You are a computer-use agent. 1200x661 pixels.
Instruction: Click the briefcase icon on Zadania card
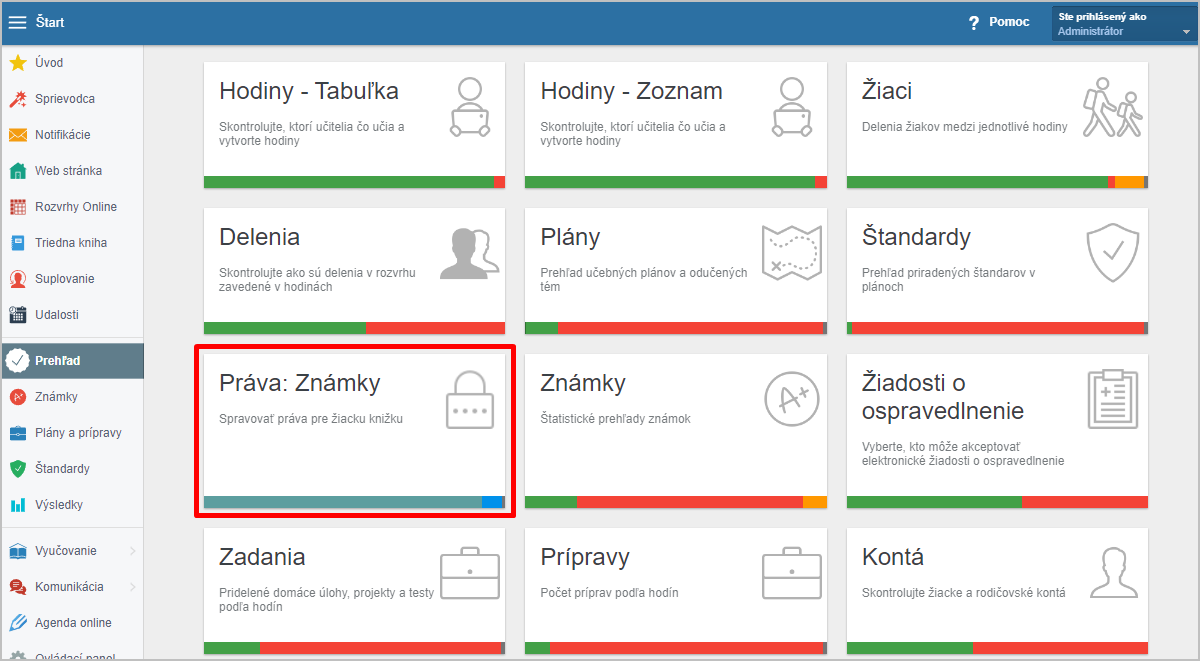click(470, 573)
